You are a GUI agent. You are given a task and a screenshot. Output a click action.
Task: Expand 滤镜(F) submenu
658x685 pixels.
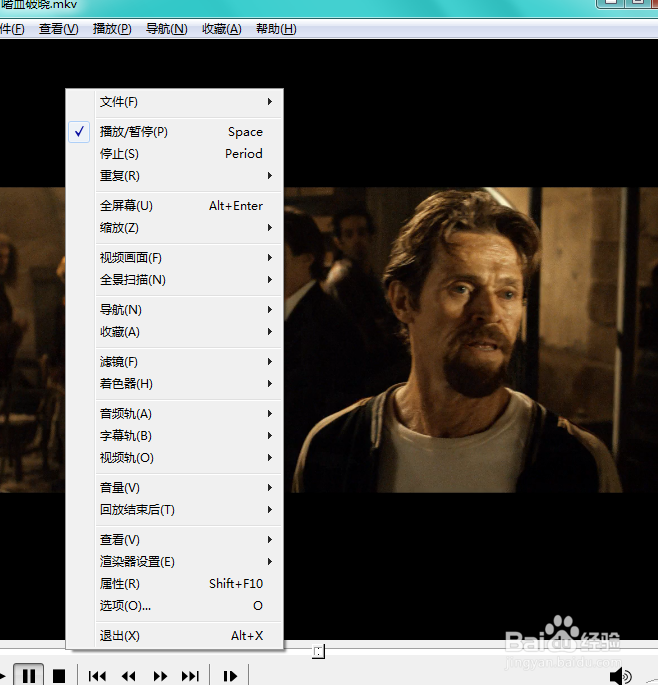pyautogui.click(x=174, y=362)
